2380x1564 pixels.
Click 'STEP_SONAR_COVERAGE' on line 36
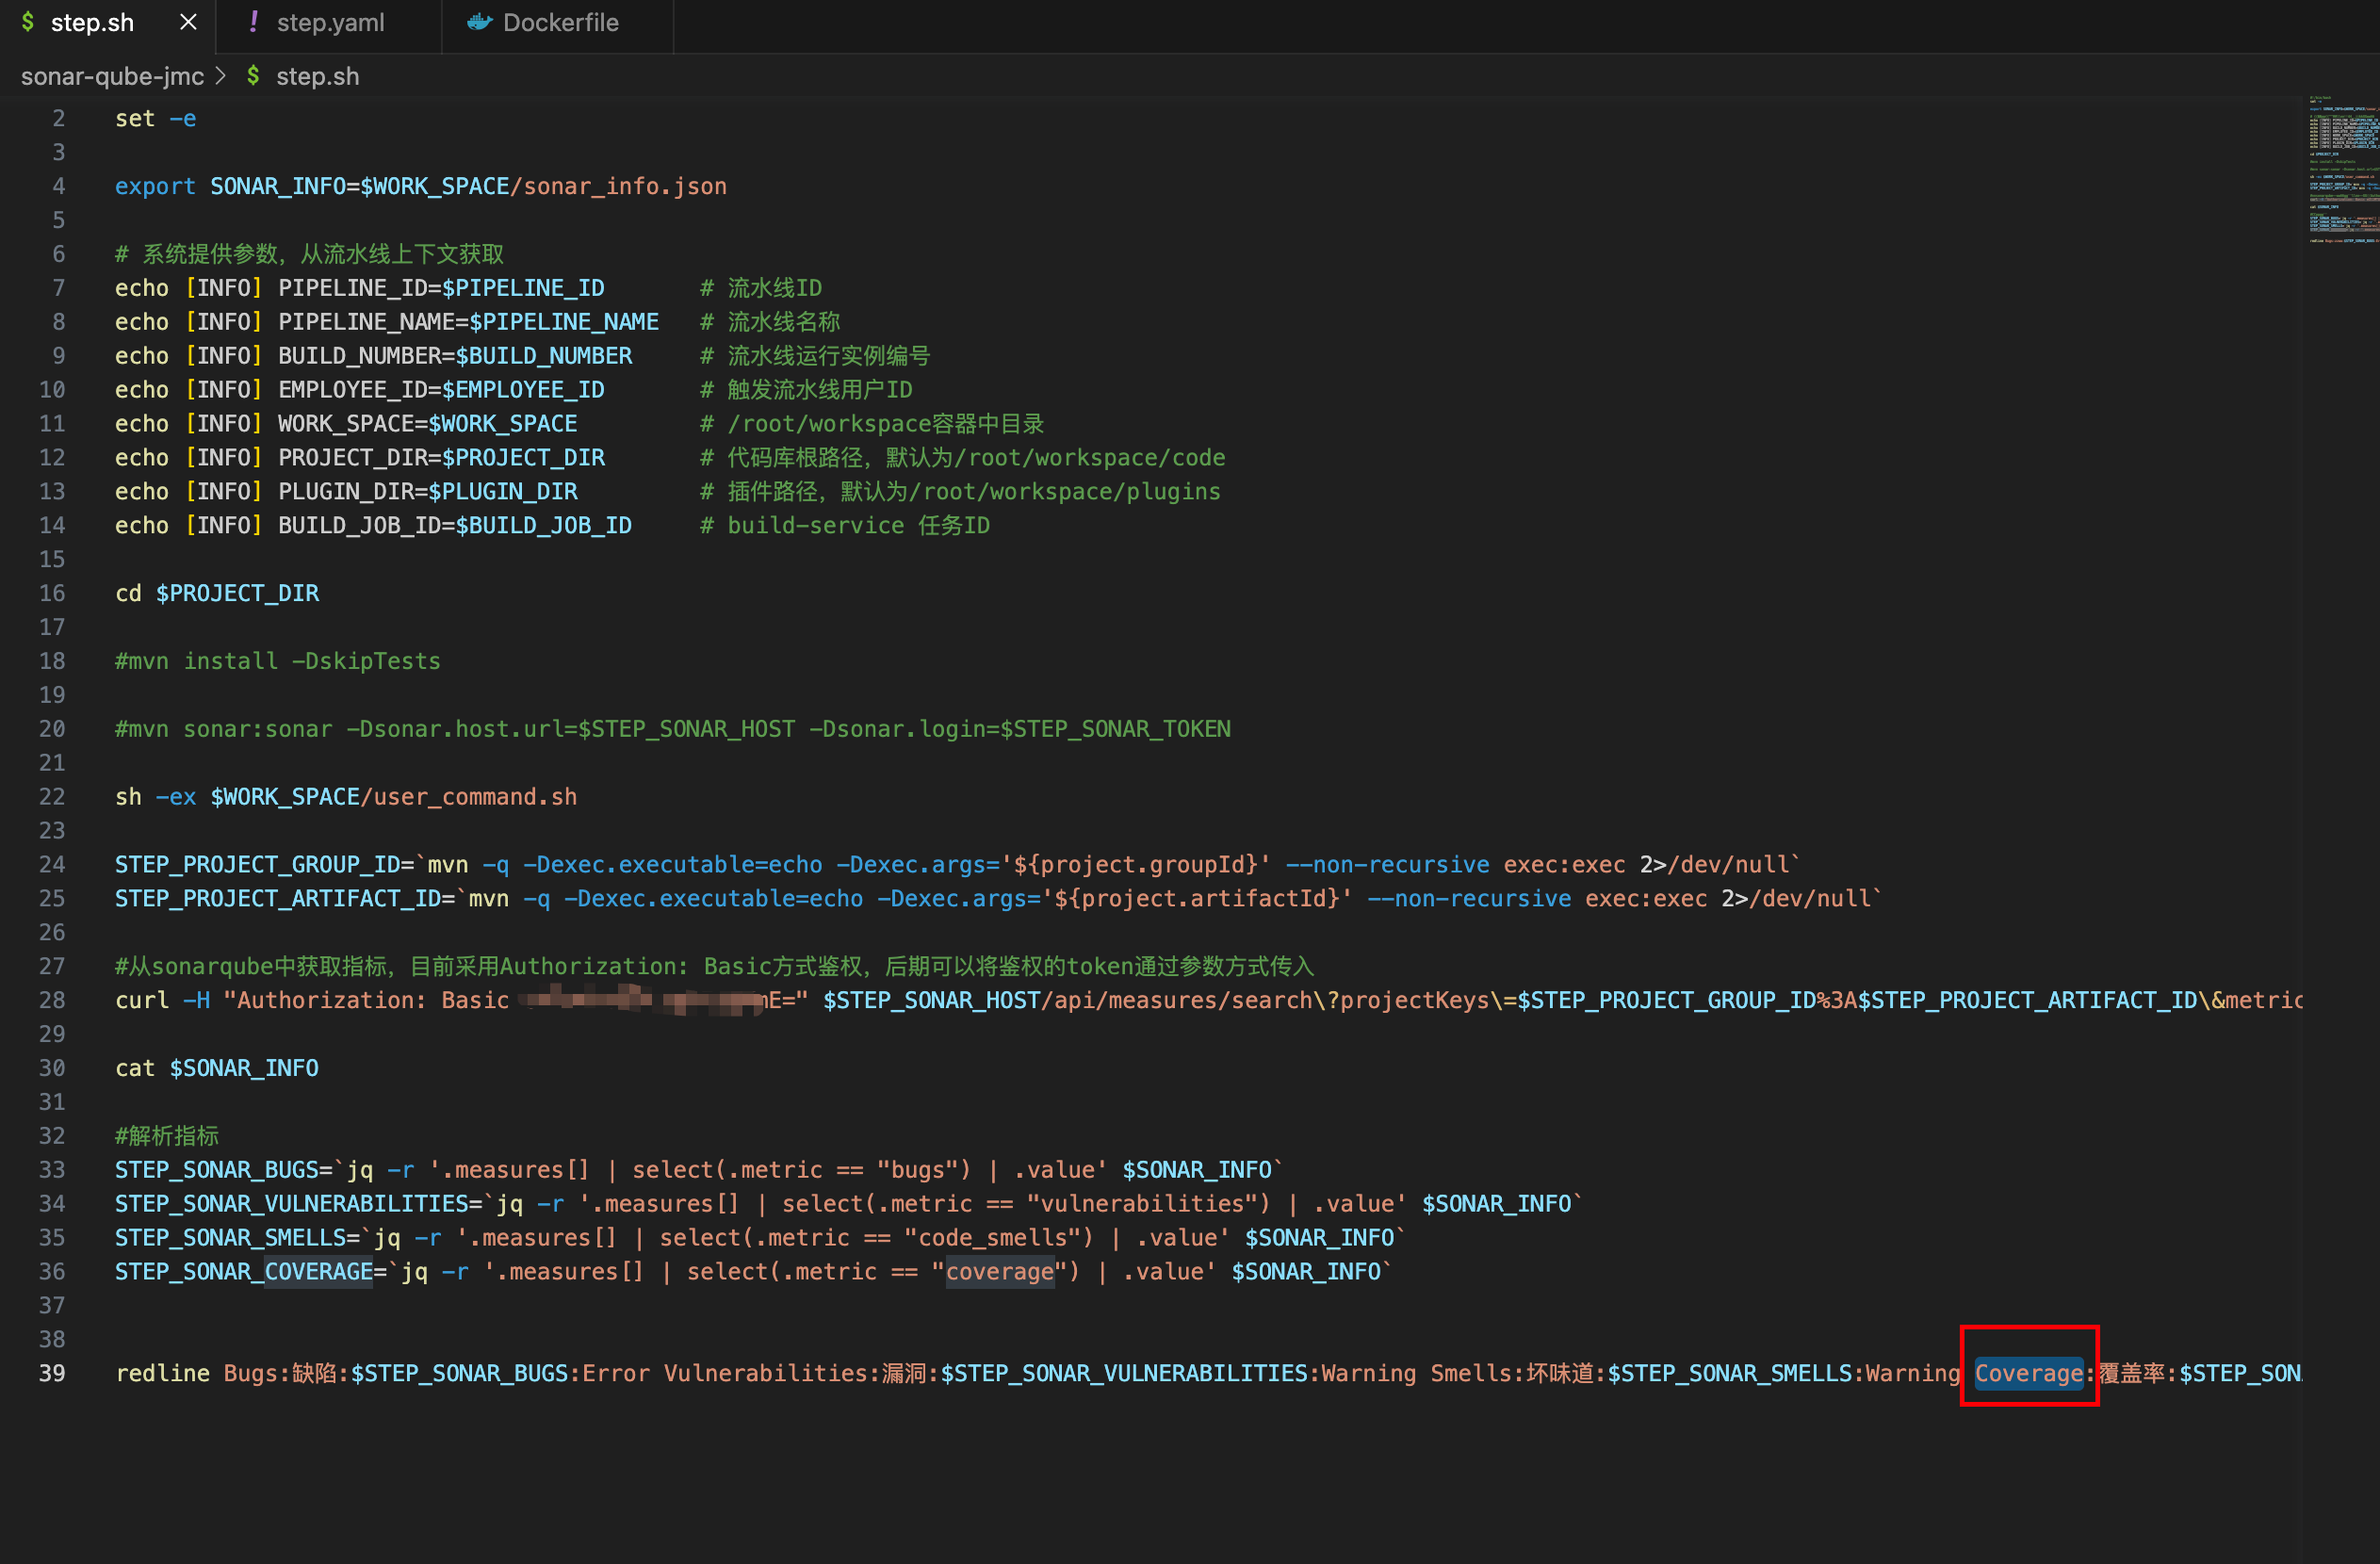click(x=244, y=1272)
